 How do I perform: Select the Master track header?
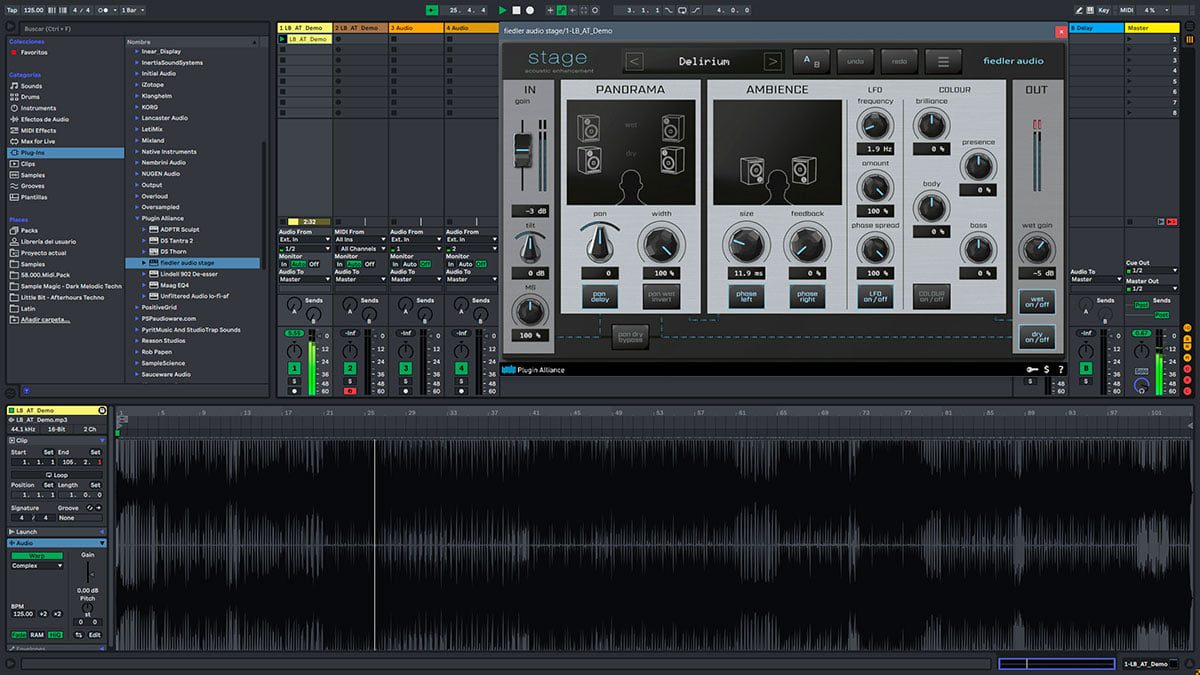coord(1151,27)
